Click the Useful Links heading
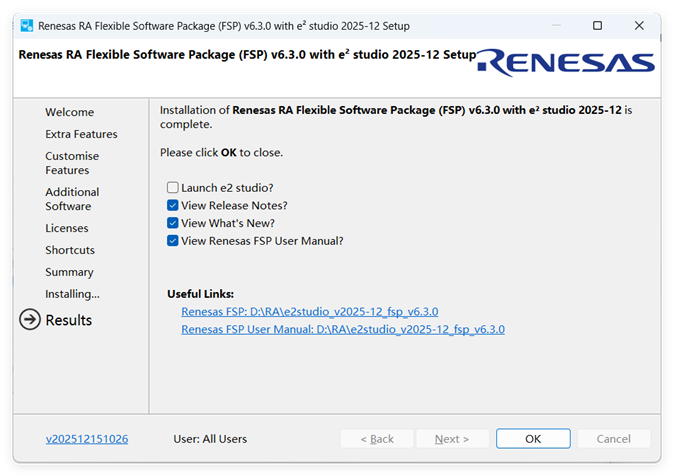This screenshot has width=674, height=476. click(x=200, y=294)
